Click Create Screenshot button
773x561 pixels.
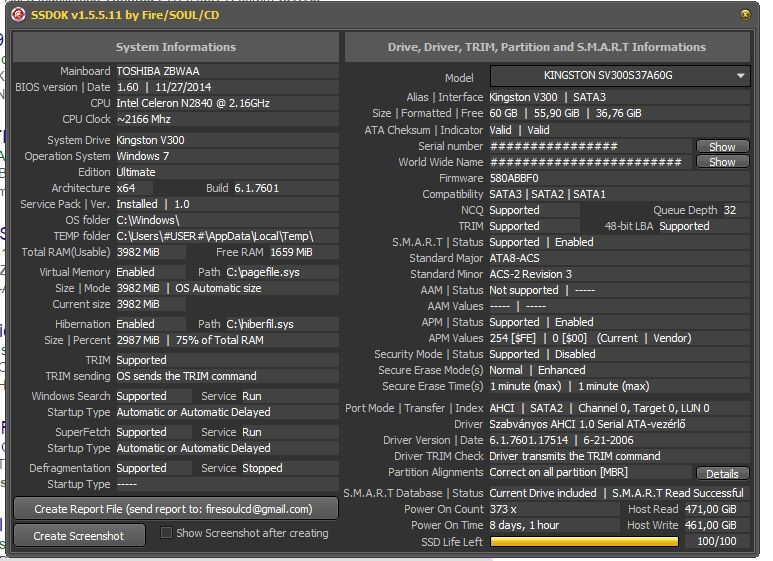79,535
